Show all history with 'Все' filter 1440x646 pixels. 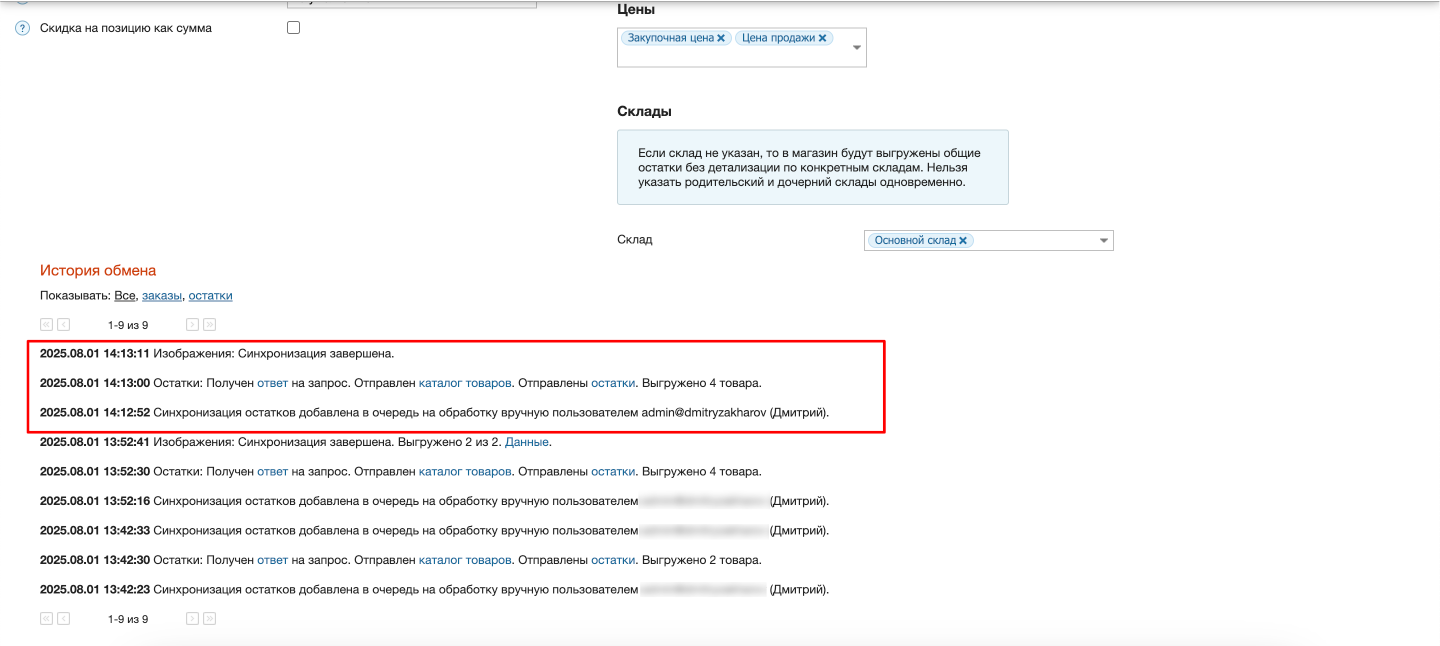(124, 296)
